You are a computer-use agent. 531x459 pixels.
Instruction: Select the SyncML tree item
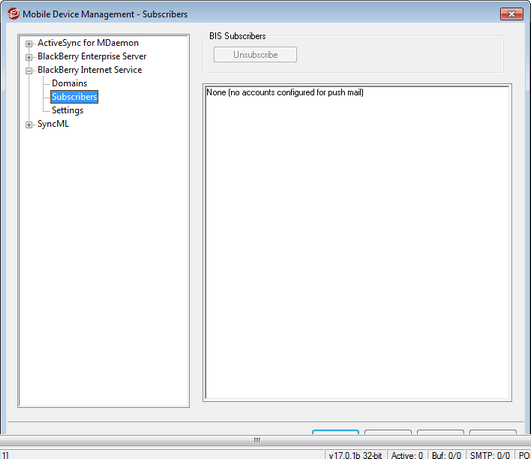pos(53,124)
